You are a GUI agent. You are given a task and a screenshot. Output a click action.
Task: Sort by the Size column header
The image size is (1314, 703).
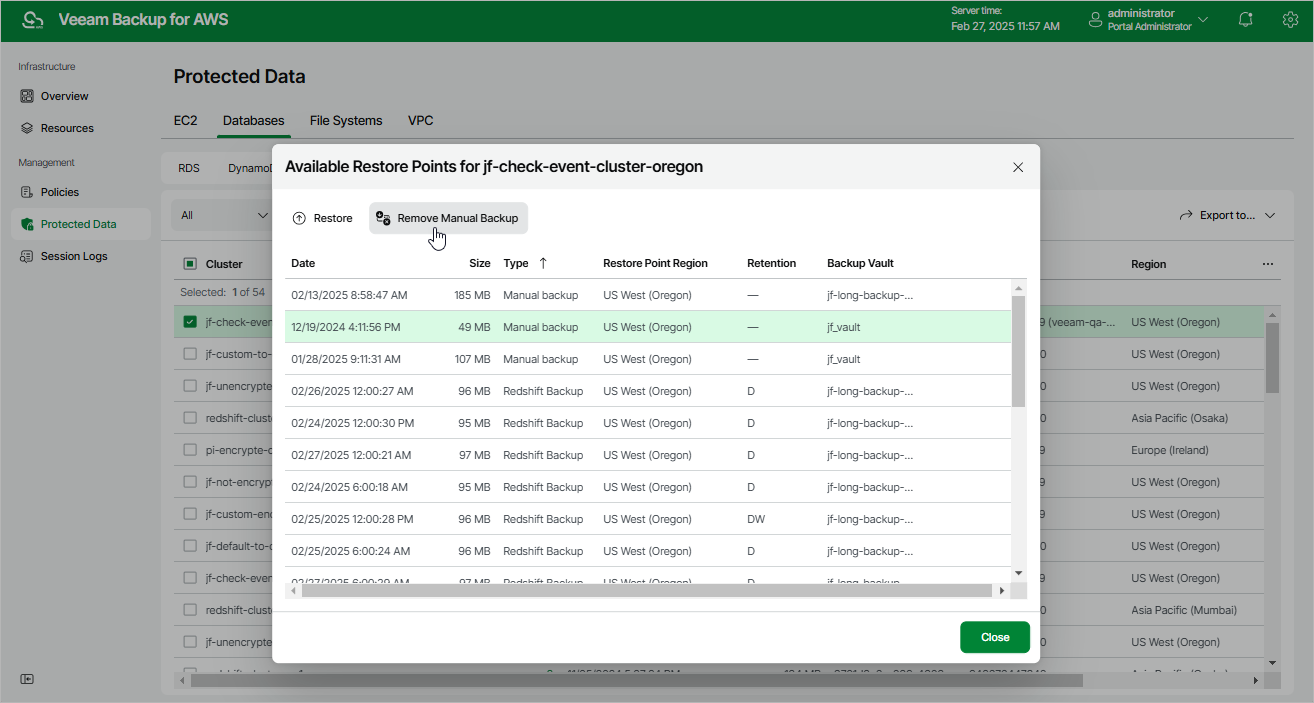pyautogui.click(x=480, y=263)
